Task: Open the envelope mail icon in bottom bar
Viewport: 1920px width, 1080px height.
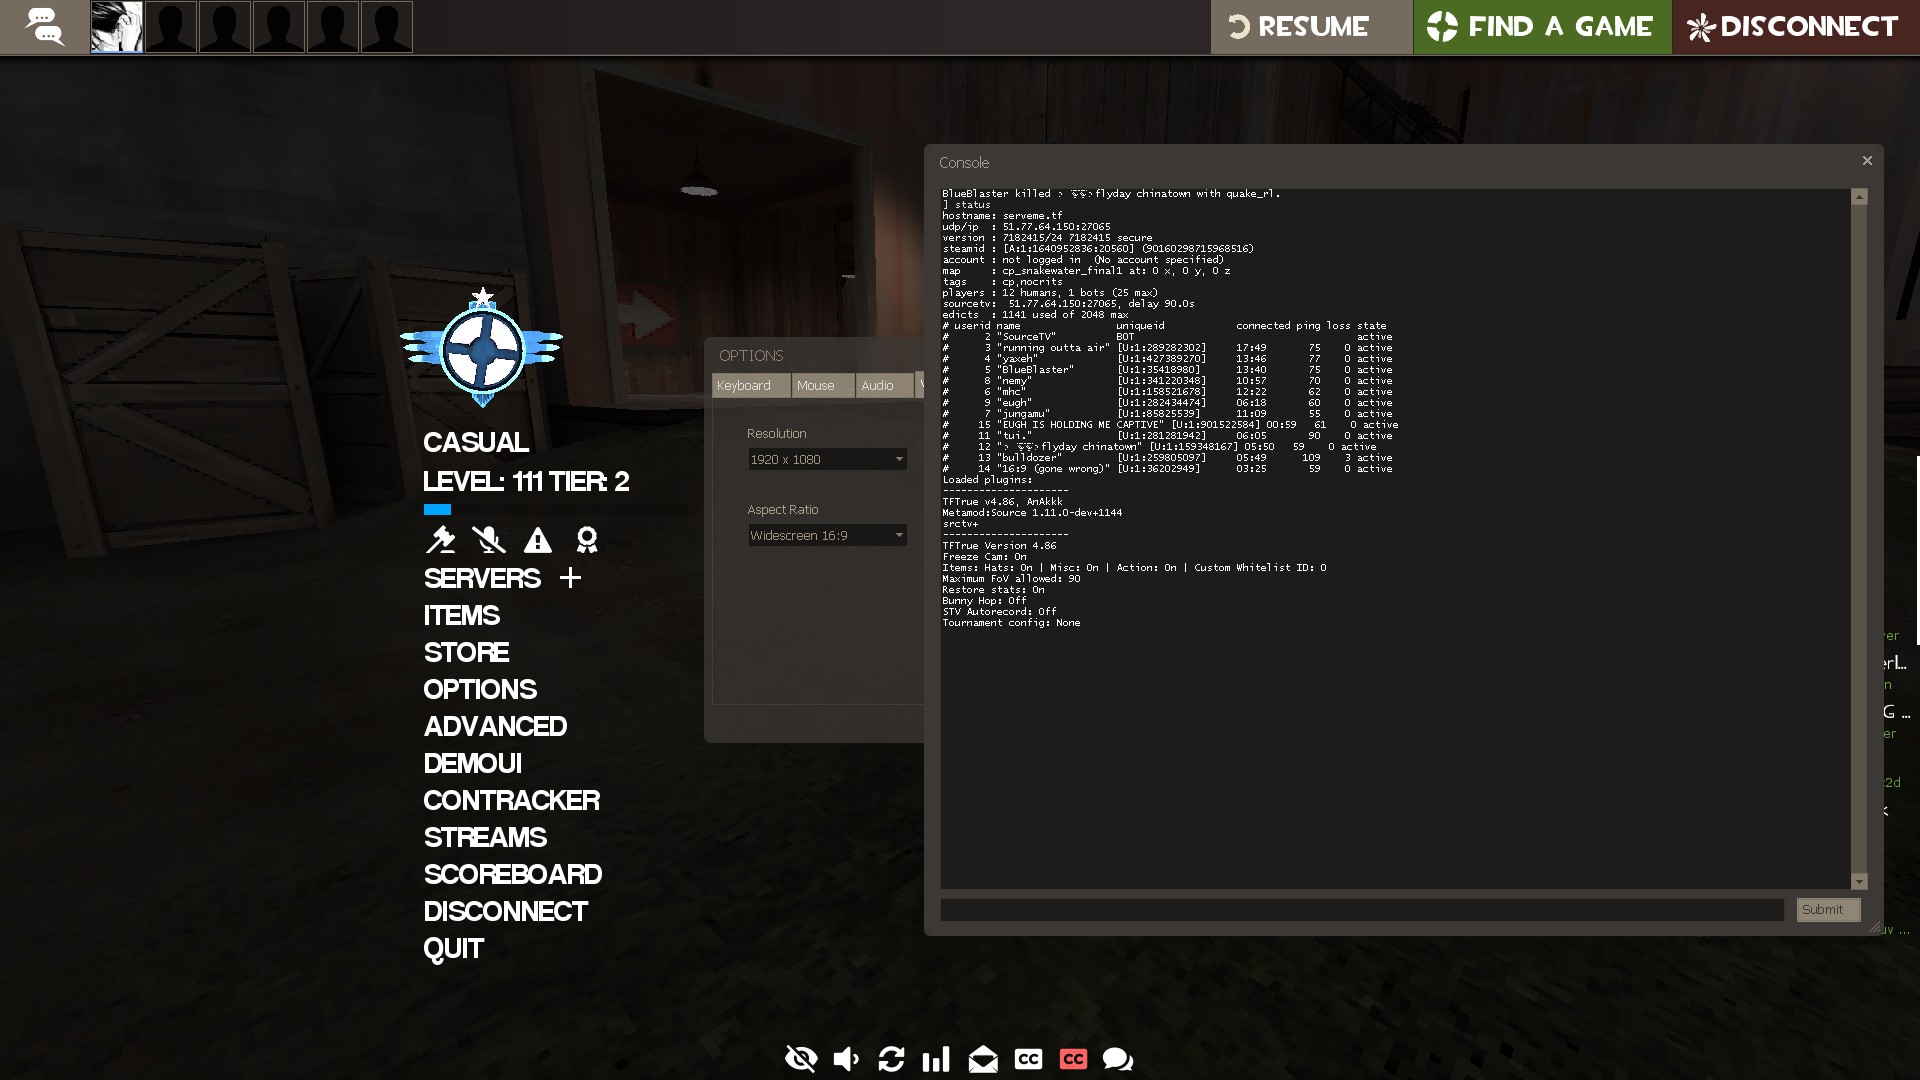Action: pos(983,1058)
